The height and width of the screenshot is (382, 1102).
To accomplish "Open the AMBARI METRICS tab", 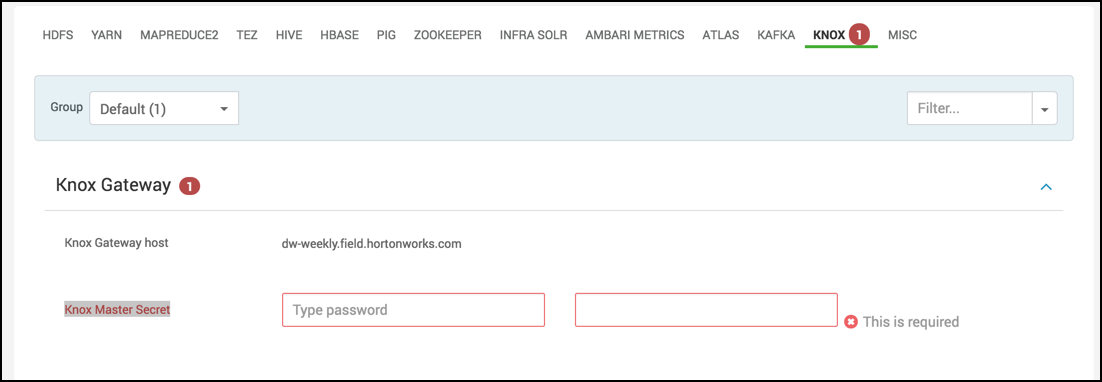I will tap(635, 35).
